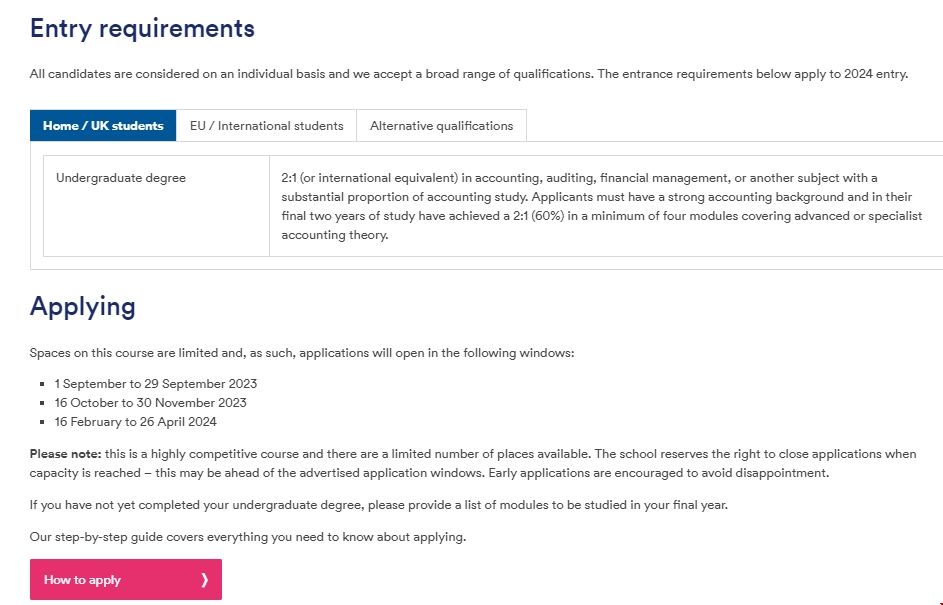Click the Applying section heading
Screen dimensions: 943x605
[x=83, y=306]
